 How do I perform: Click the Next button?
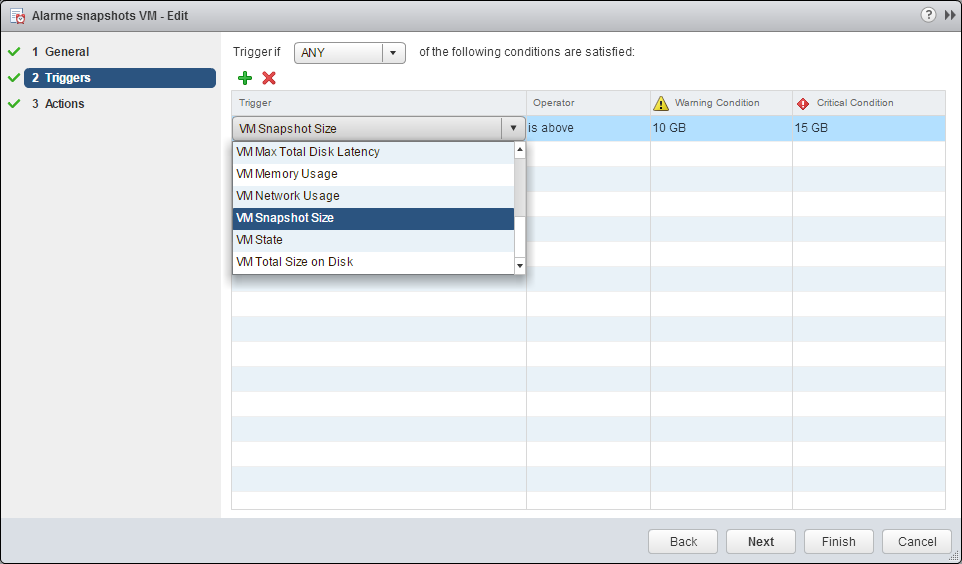760,541
